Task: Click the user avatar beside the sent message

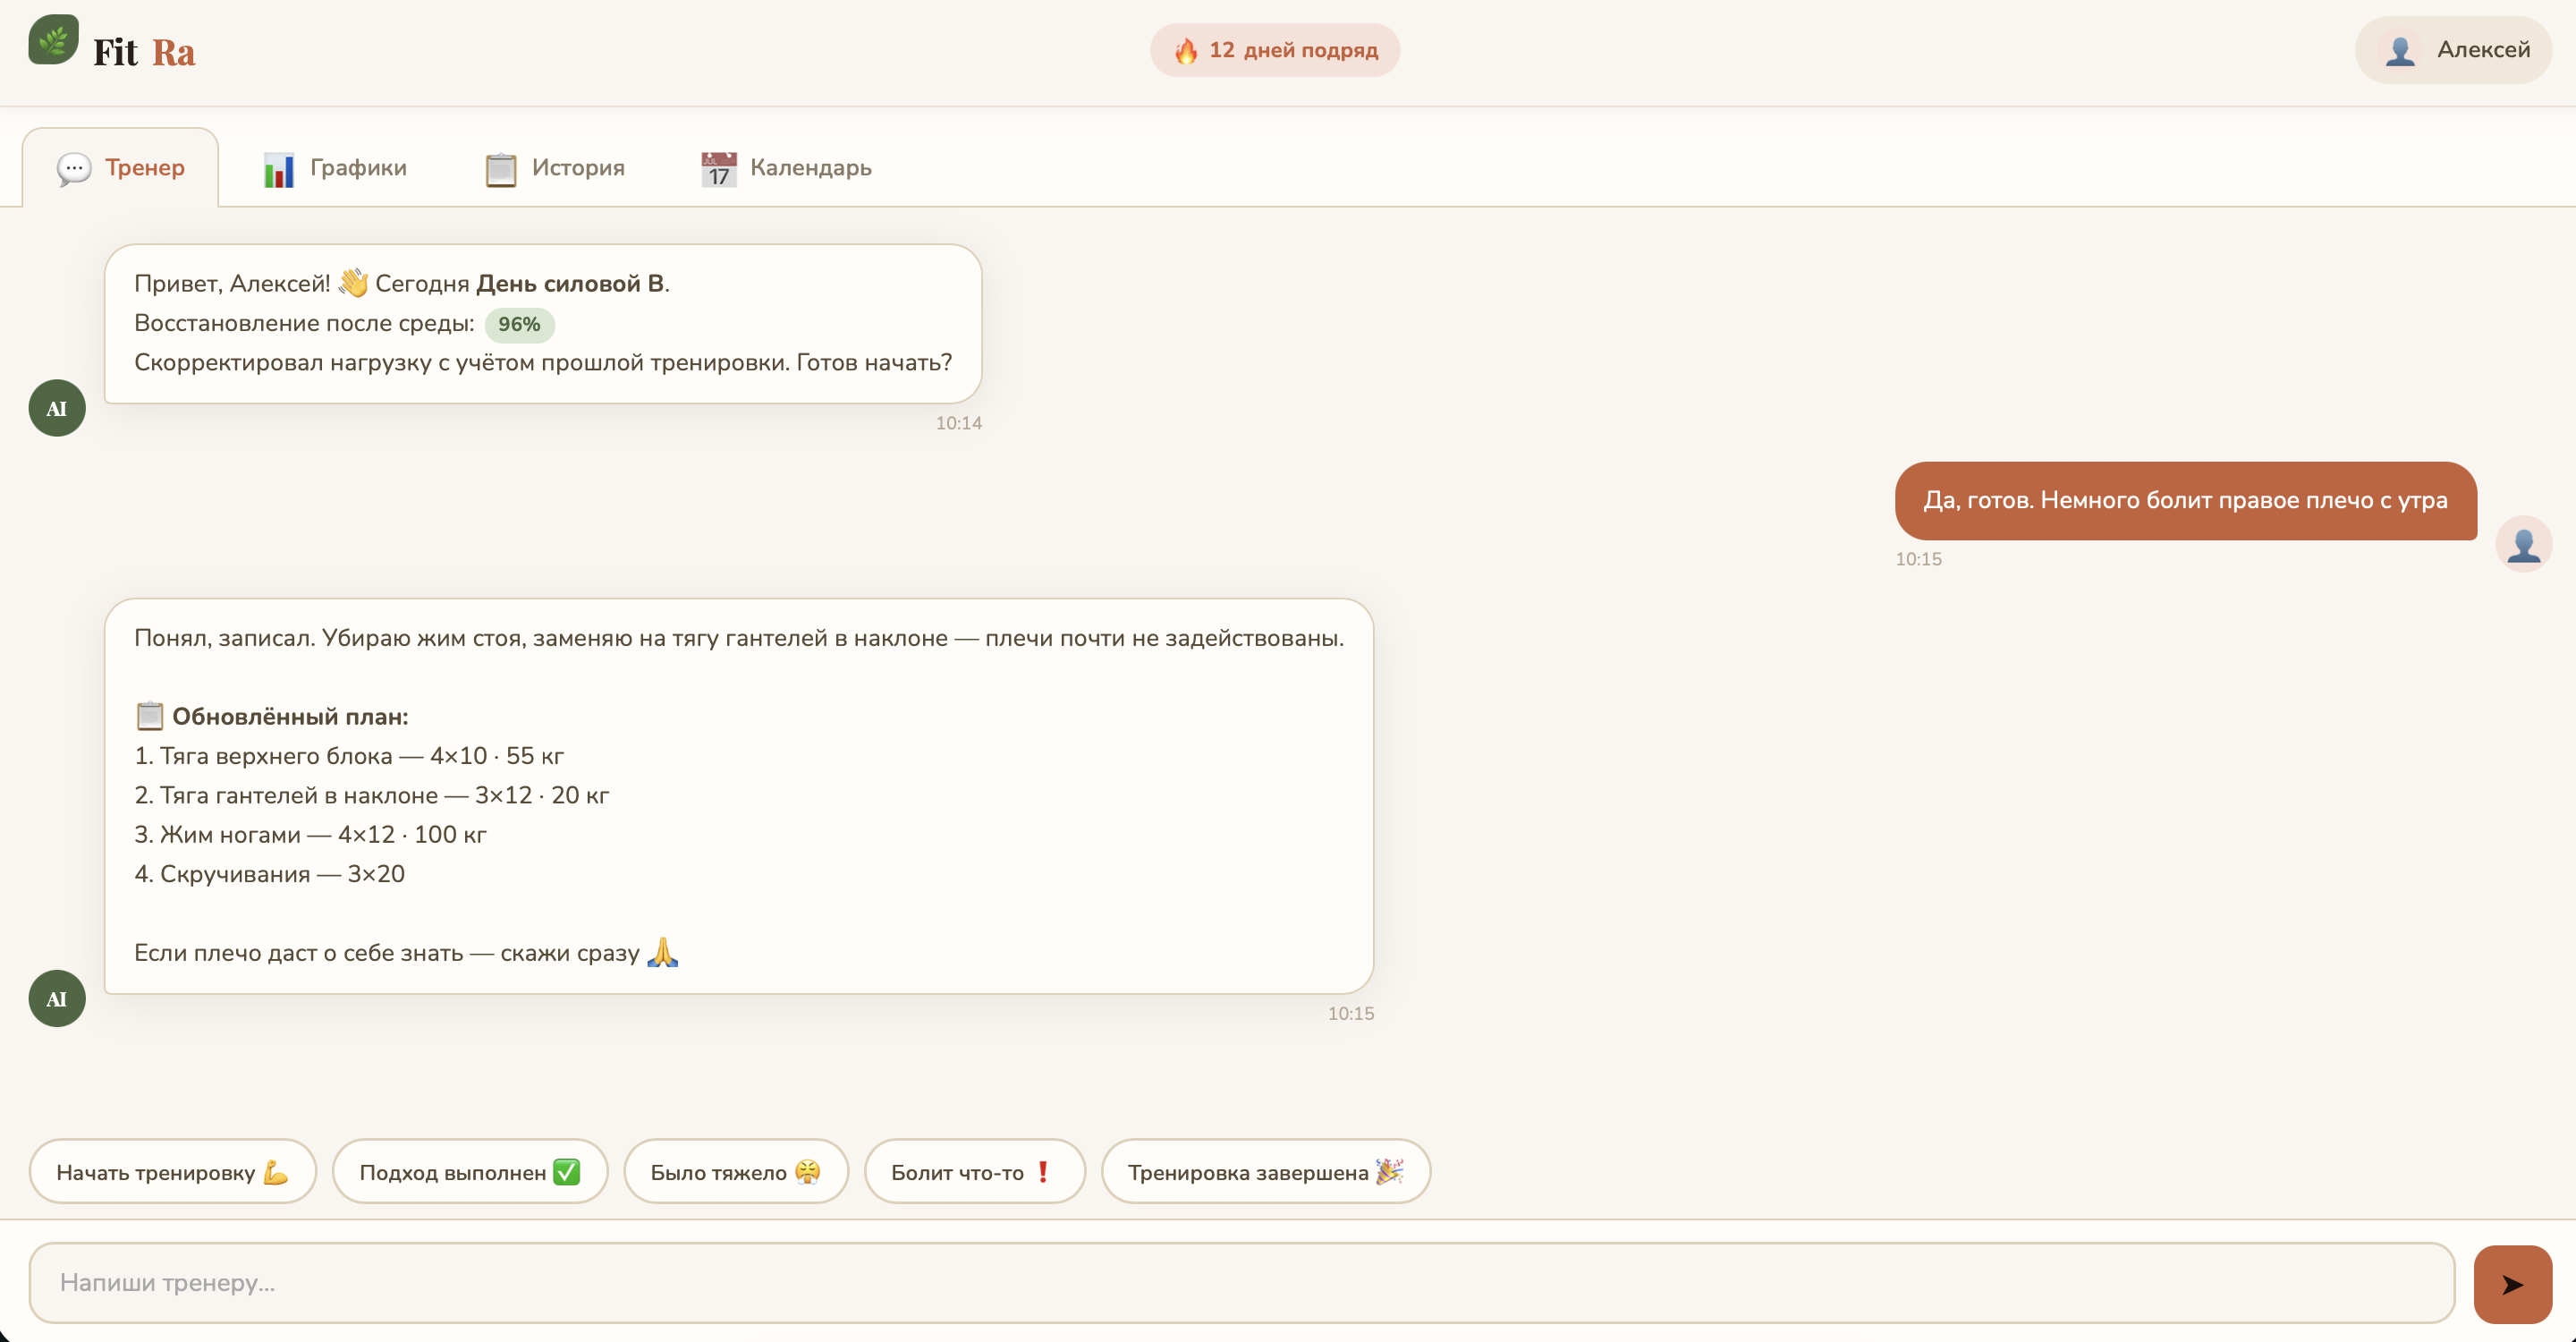Action: (x=2523, y=544)
